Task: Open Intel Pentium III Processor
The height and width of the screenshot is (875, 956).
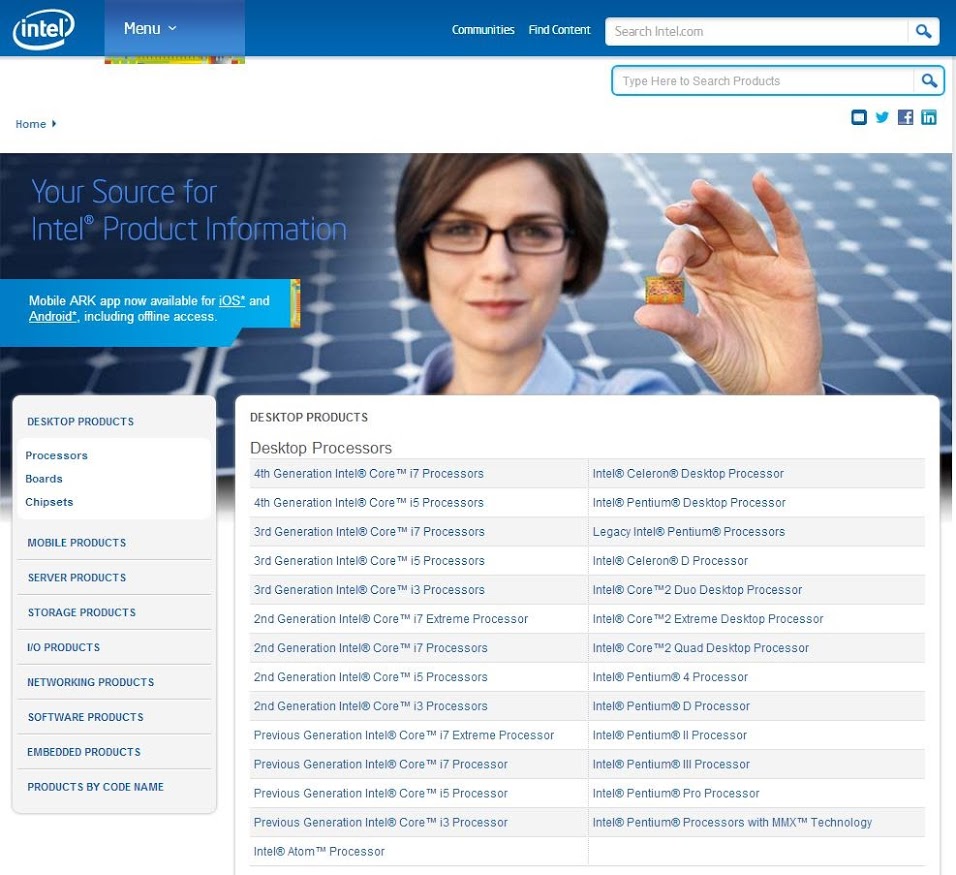Action: pyautogui.click(x=671, y=764)
